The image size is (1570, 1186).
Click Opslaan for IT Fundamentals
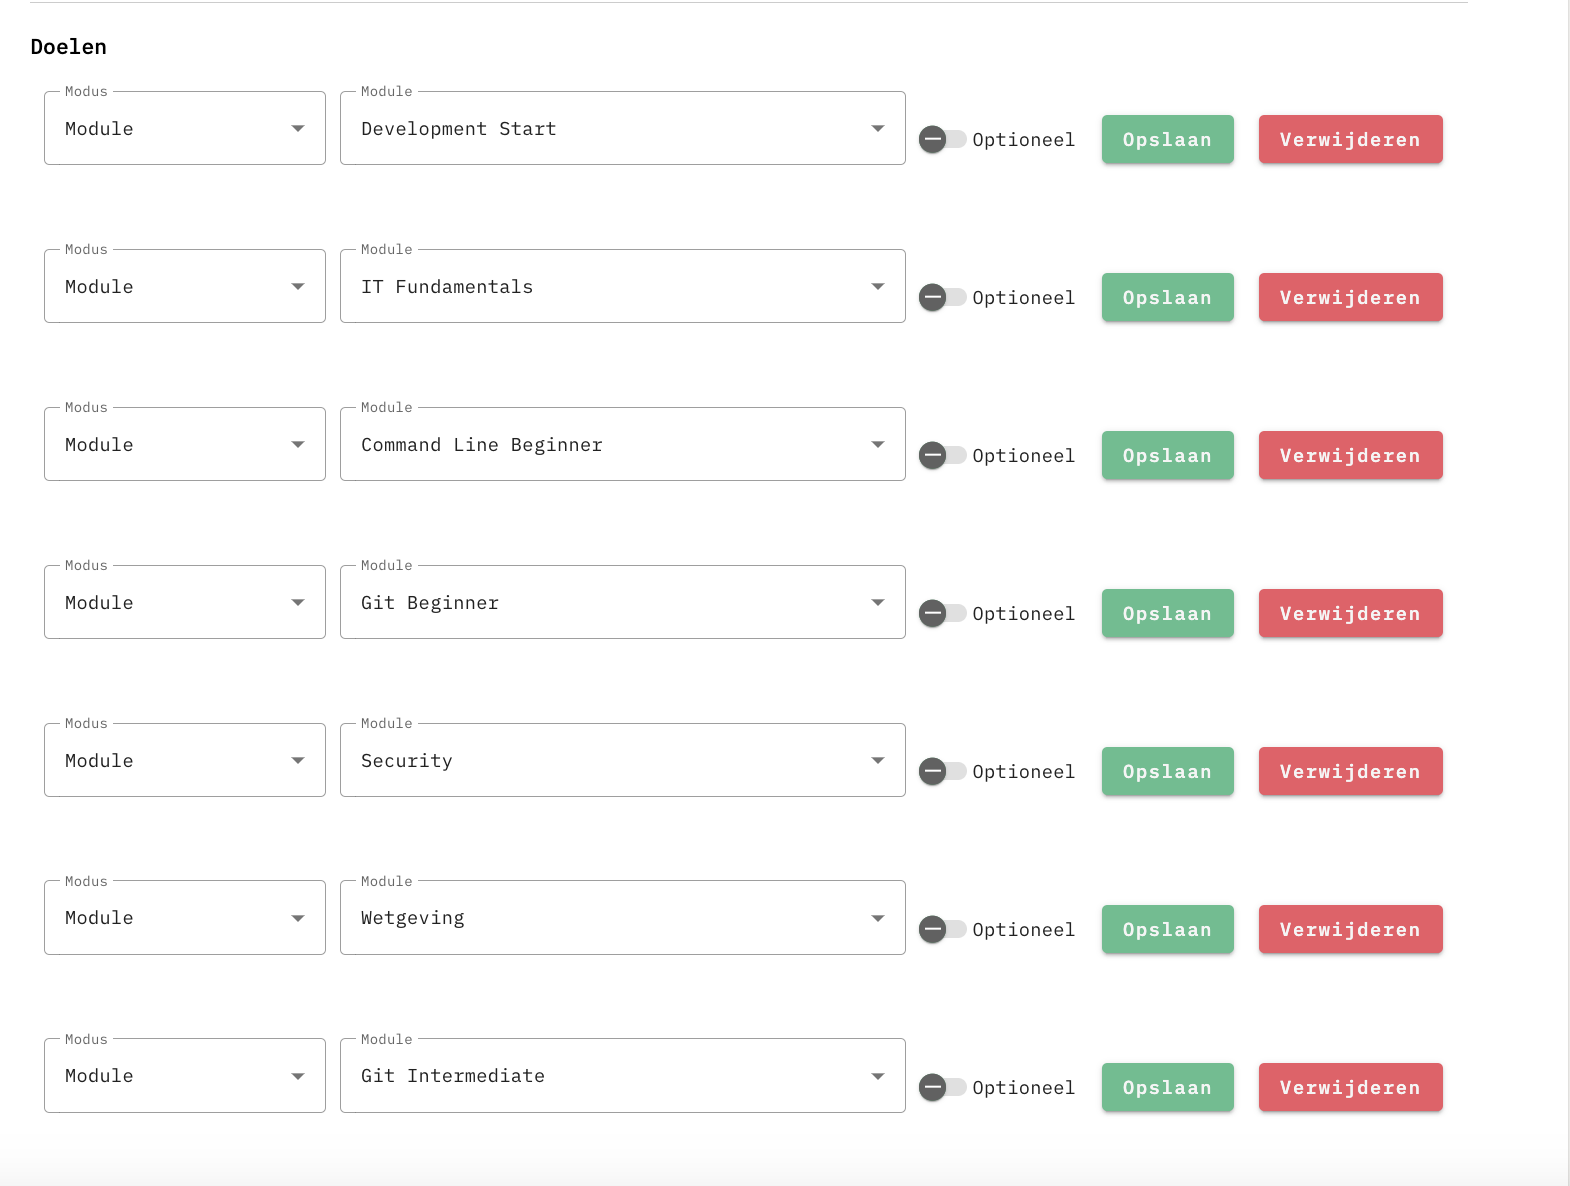click(1168, 297)
